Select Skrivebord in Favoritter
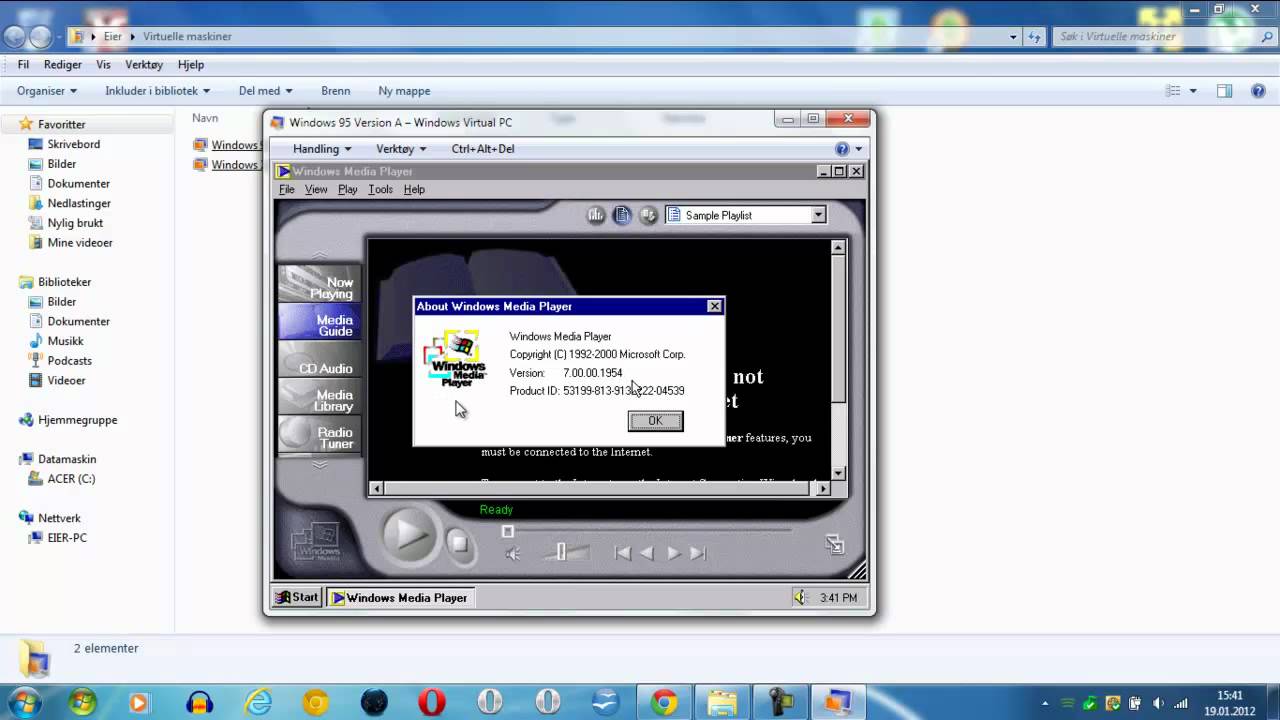Image resolution: width=1280 pixels, height=720 pixels. 74,144
